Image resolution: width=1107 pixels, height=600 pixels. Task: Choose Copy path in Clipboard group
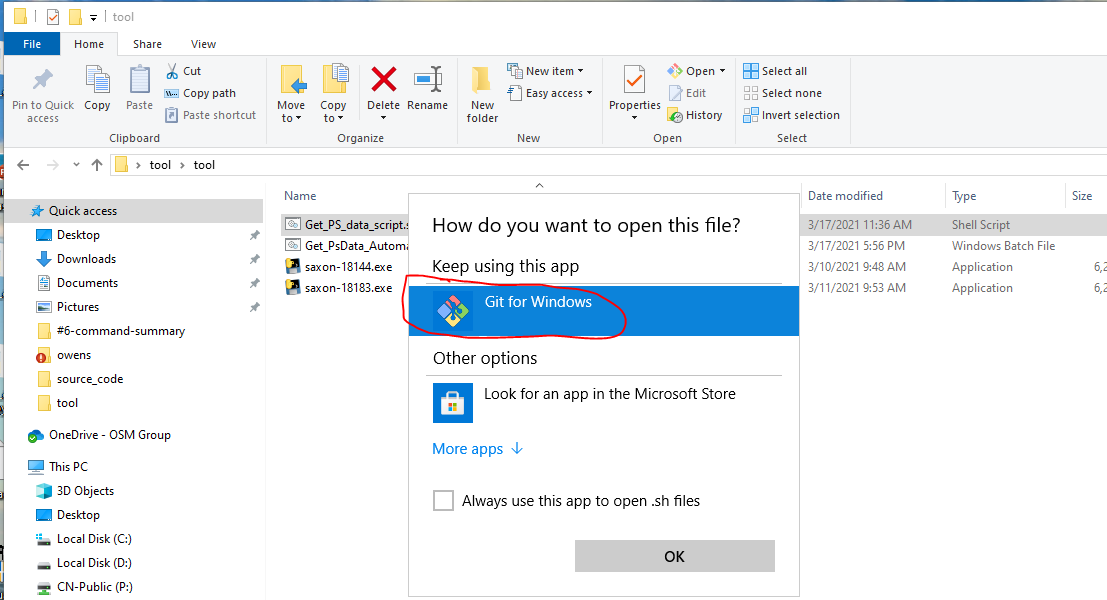pyautogui.click(x=201, y=93)
